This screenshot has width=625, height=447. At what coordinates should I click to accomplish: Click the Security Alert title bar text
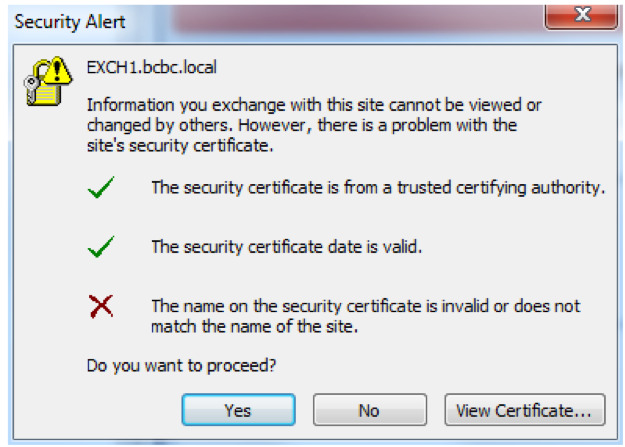pos(70,21)
